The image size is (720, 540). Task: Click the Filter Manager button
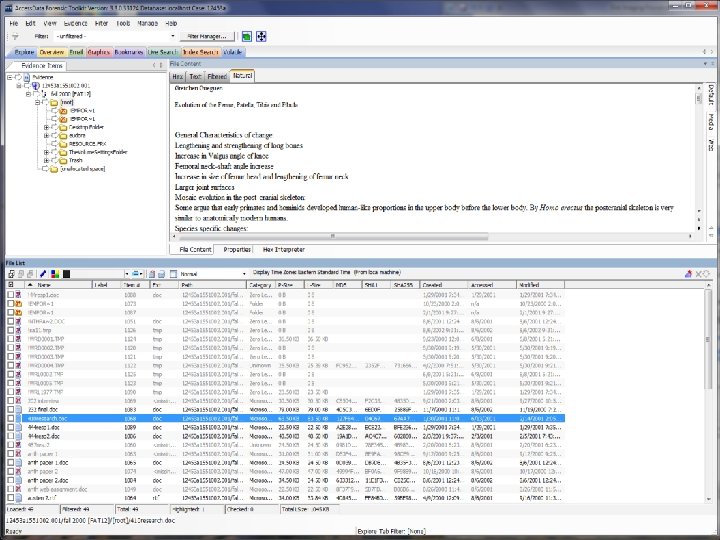coord(207,36)
